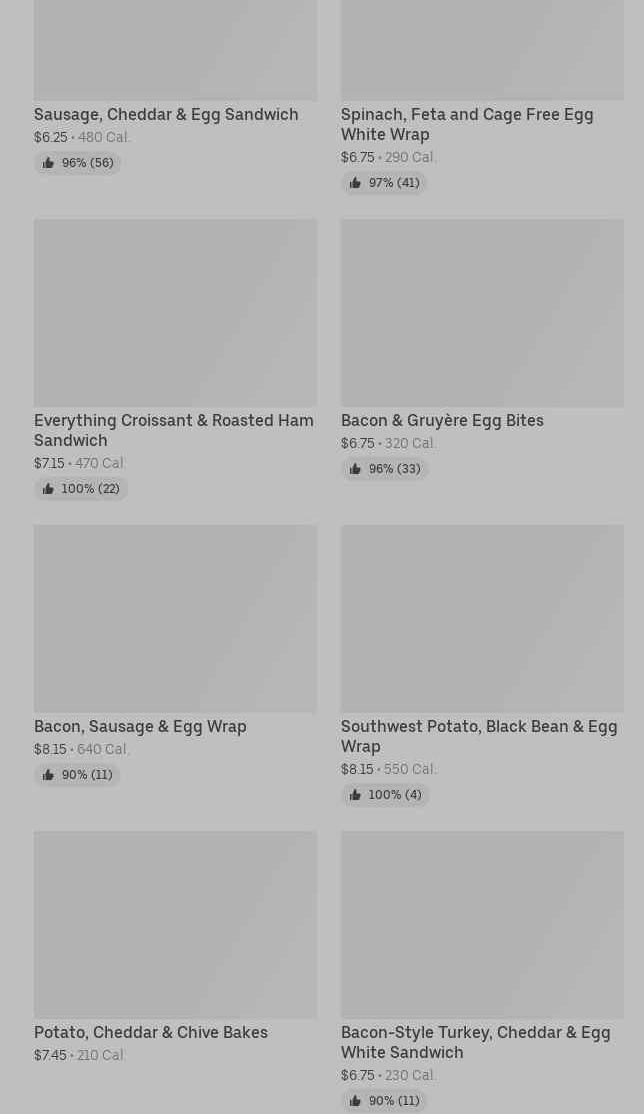The width and height of the screenshot is (644, 1114).
Task: Open Spinach, Feta and Cage Free Egg White Wrap
Action: point(467,124)
